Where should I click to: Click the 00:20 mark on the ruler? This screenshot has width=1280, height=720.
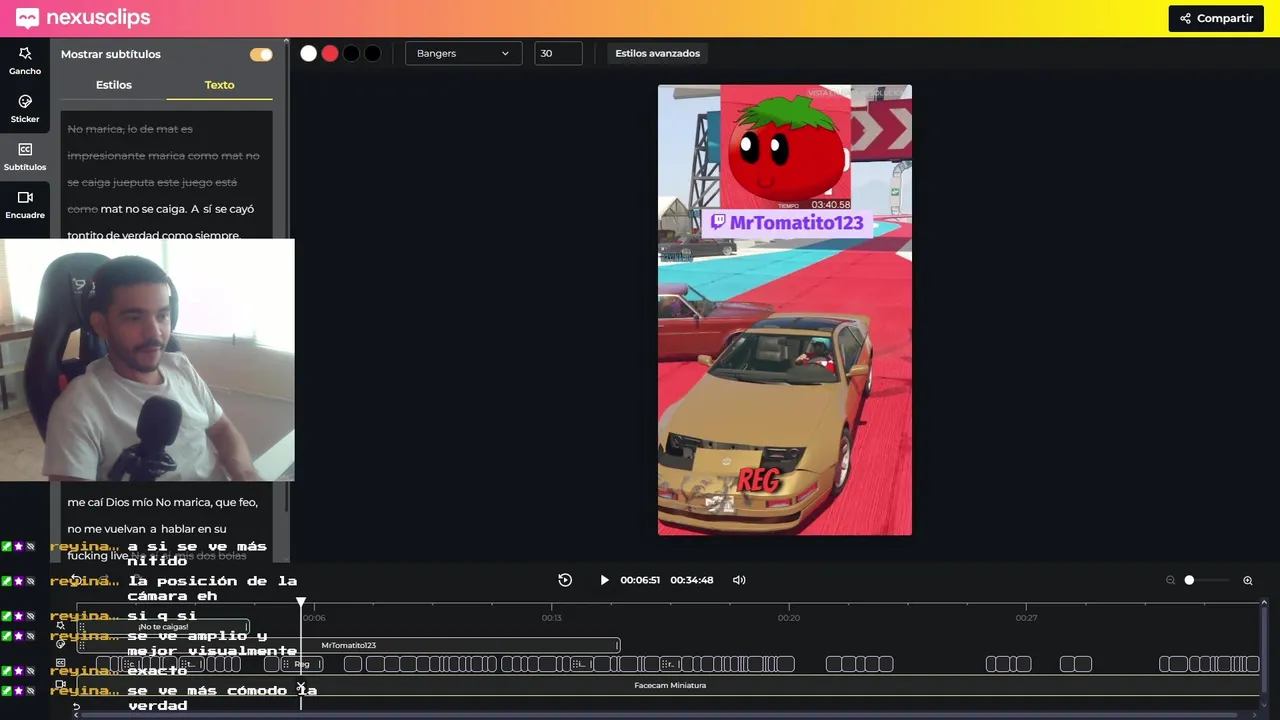point(789,618)
